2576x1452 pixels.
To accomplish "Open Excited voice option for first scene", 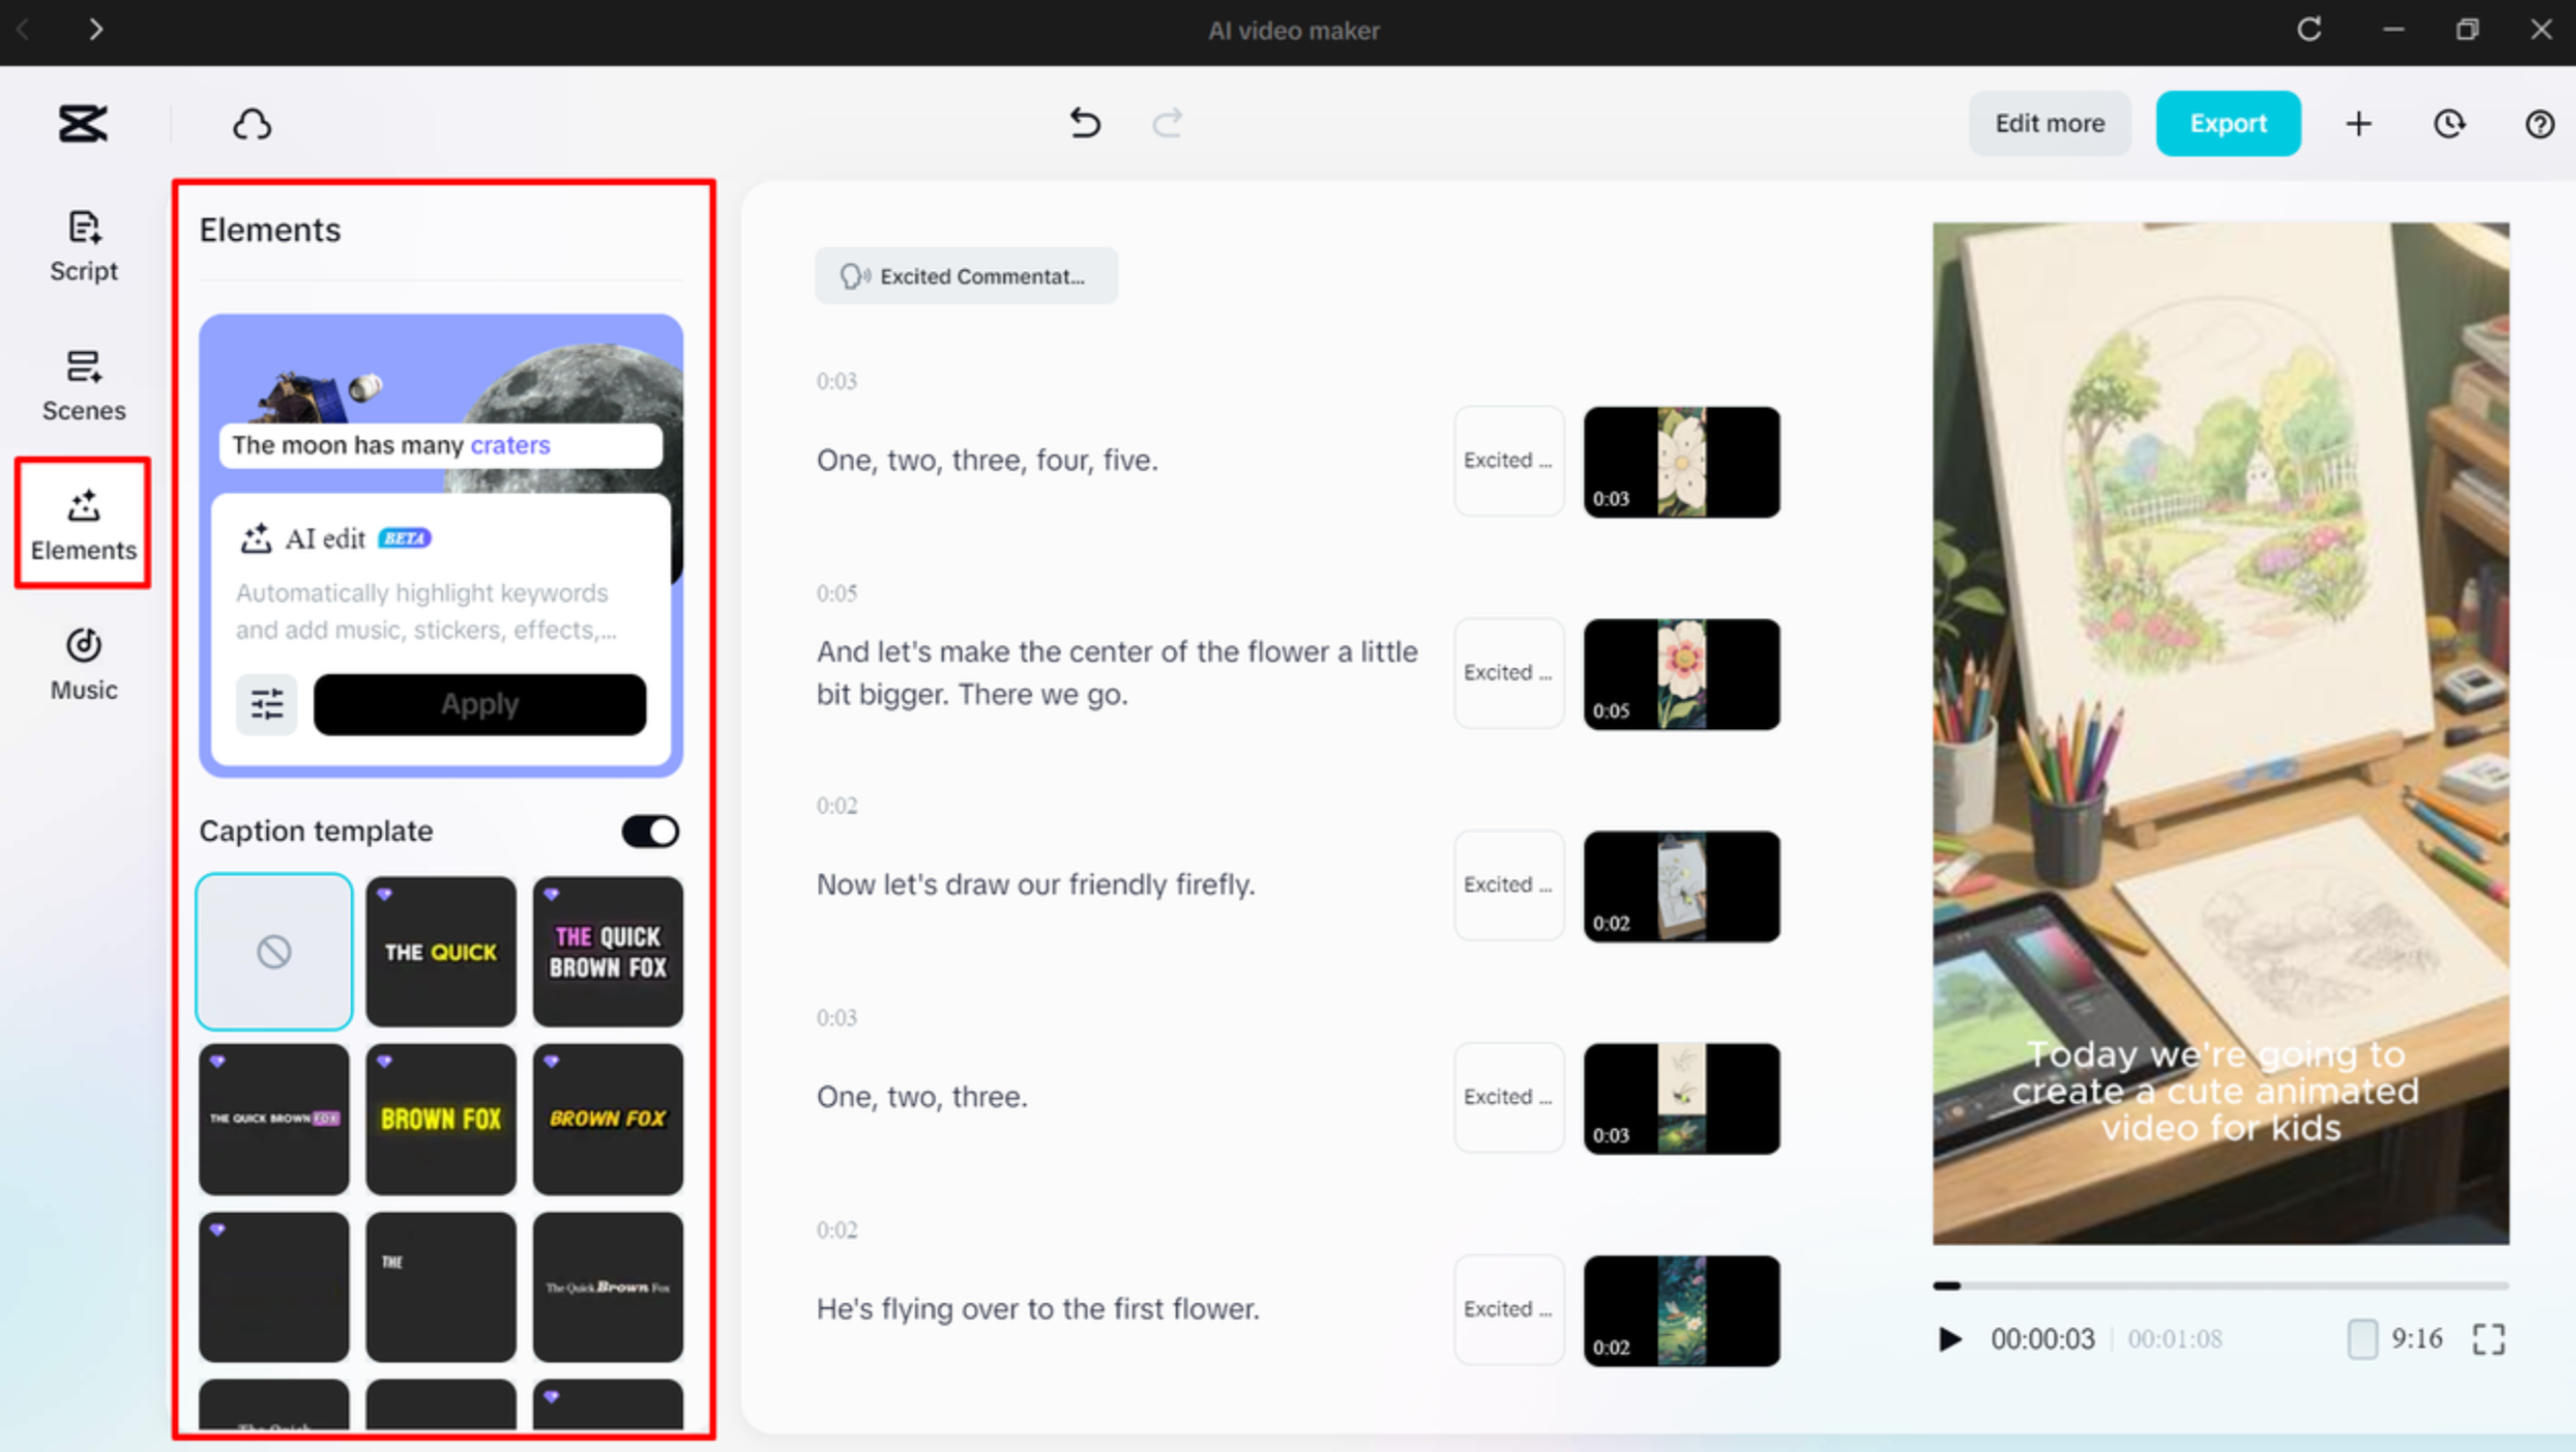I will (1508, 460).
